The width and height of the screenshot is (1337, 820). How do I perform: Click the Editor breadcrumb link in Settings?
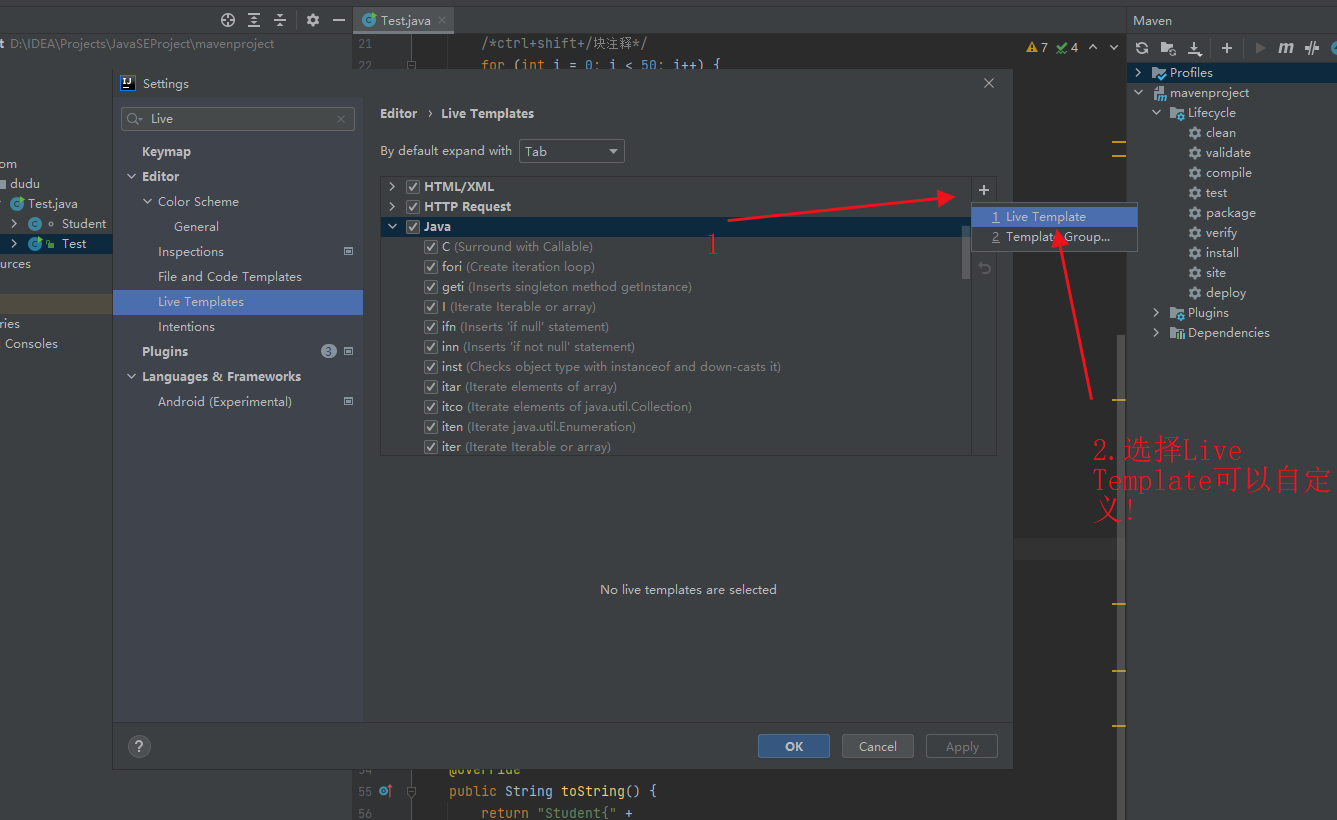(399, 114)
